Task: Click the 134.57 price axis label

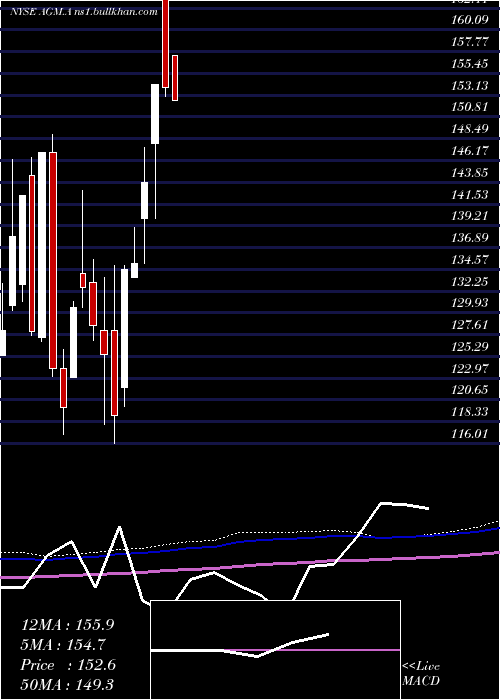Action: (470, 259)
